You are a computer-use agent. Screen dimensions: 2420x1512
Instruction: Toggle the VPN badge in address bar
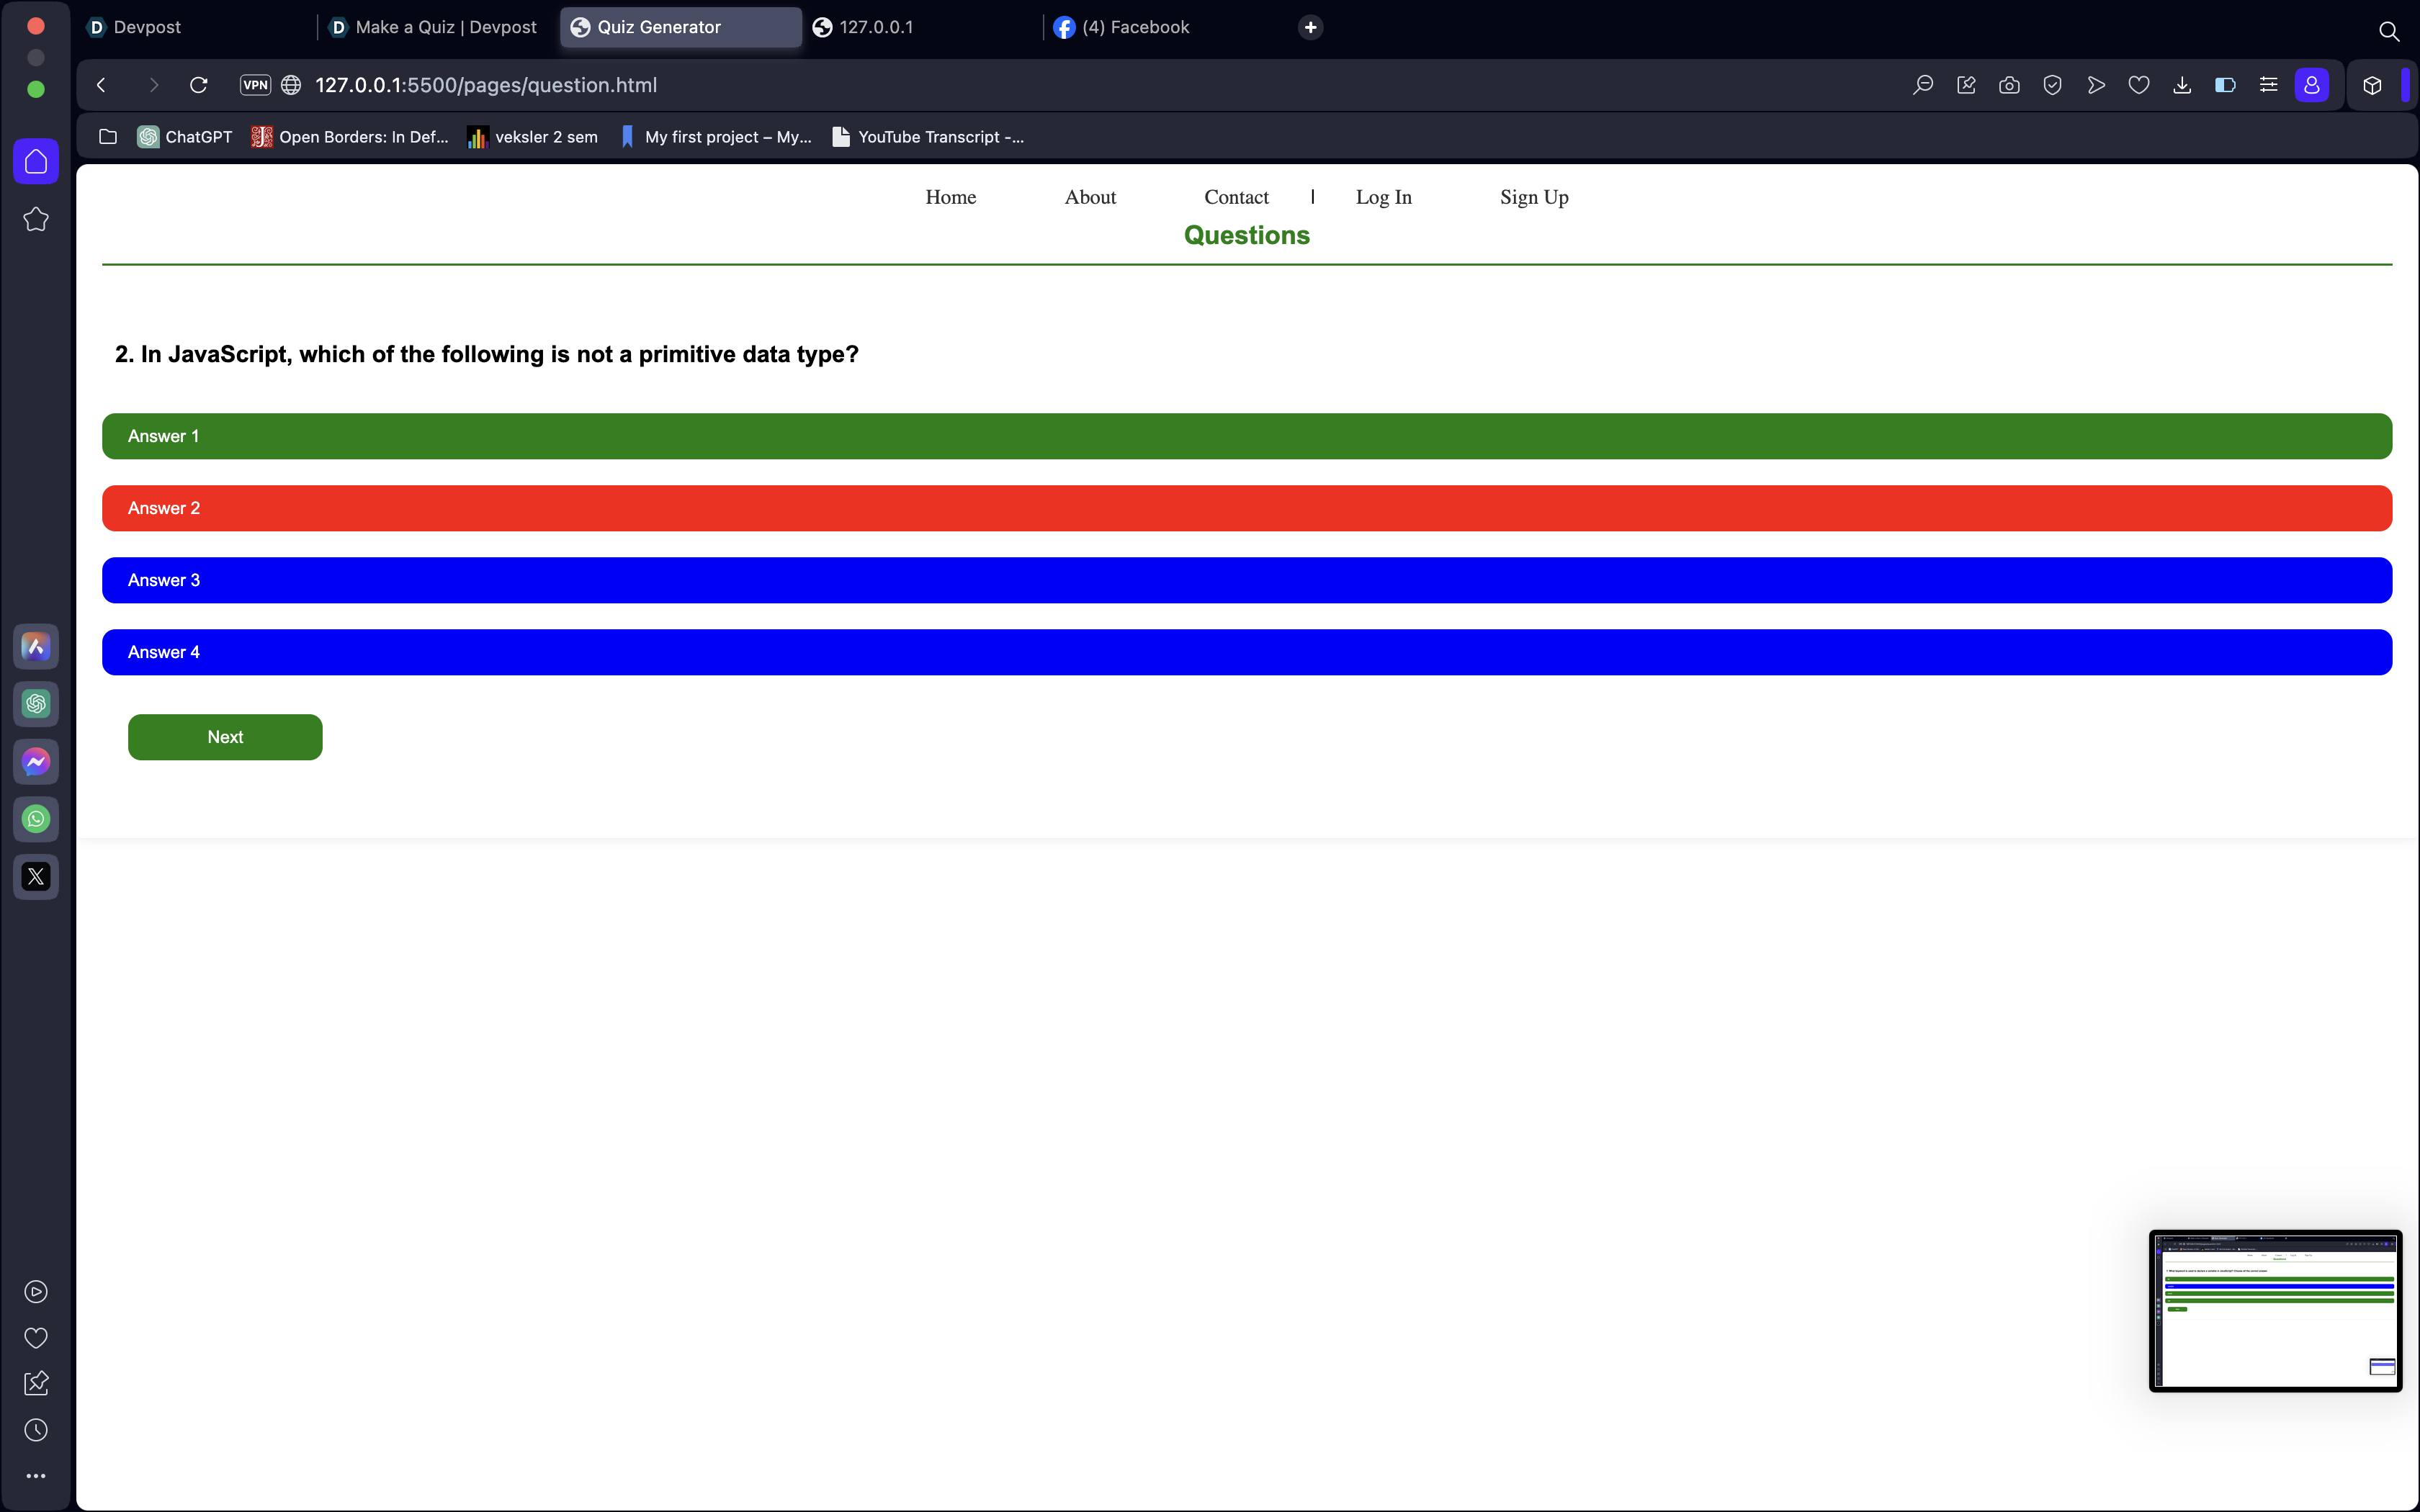255,85
